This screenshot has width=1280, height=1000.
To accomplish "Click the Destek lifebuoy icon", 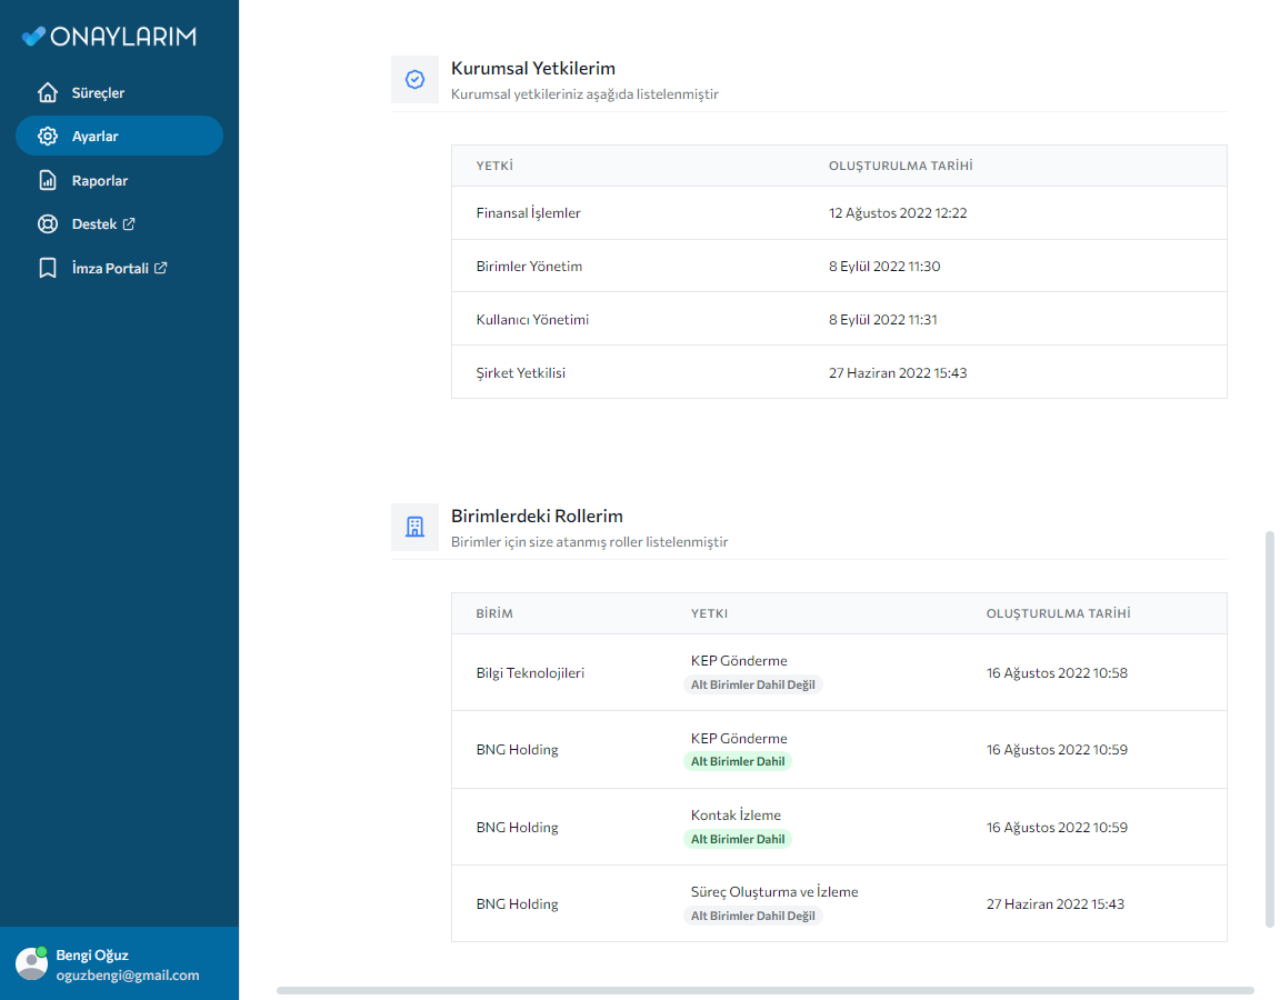I will tap(47, 224).
